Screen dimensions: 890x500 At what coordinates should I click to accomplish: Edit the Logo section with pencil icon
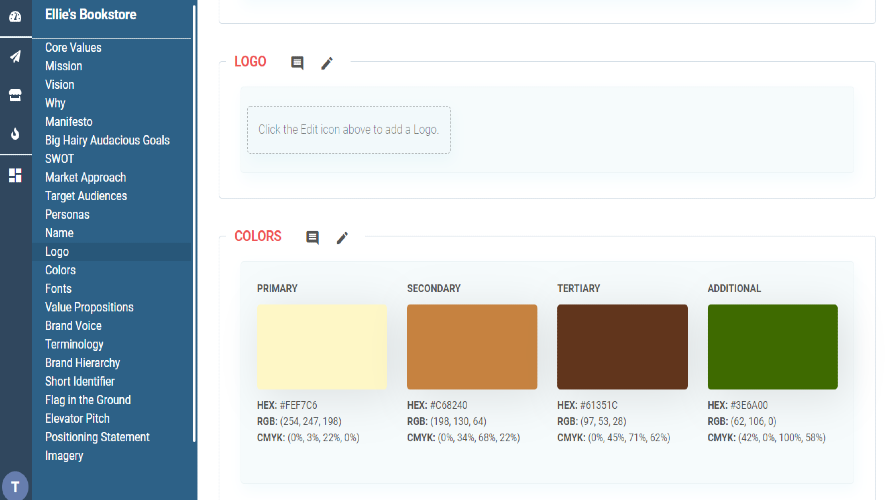(327, 63)
